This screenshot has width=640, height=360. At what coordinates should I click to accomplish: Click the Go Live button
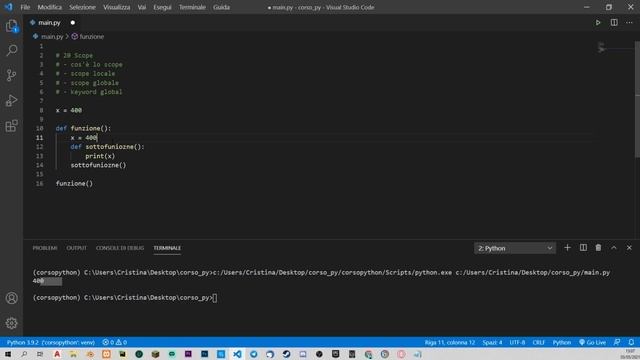point(592,342)
